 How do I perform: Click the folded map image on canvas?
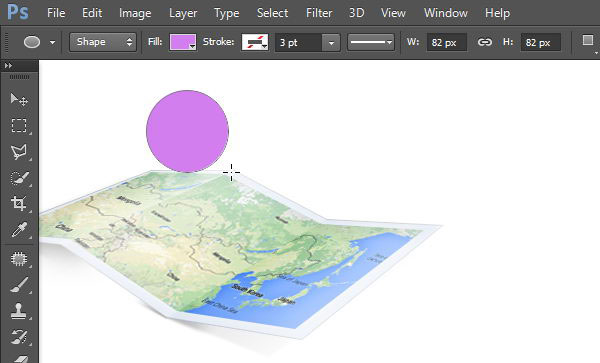coord(241,254)
